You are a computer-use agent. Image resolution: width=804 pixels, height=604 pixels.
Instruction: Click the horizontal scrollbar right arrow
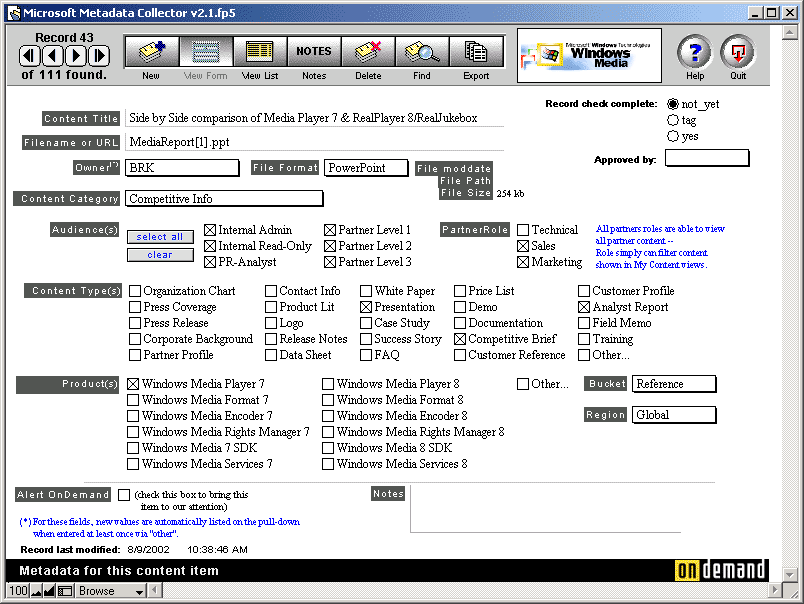(x=774, y=591)
